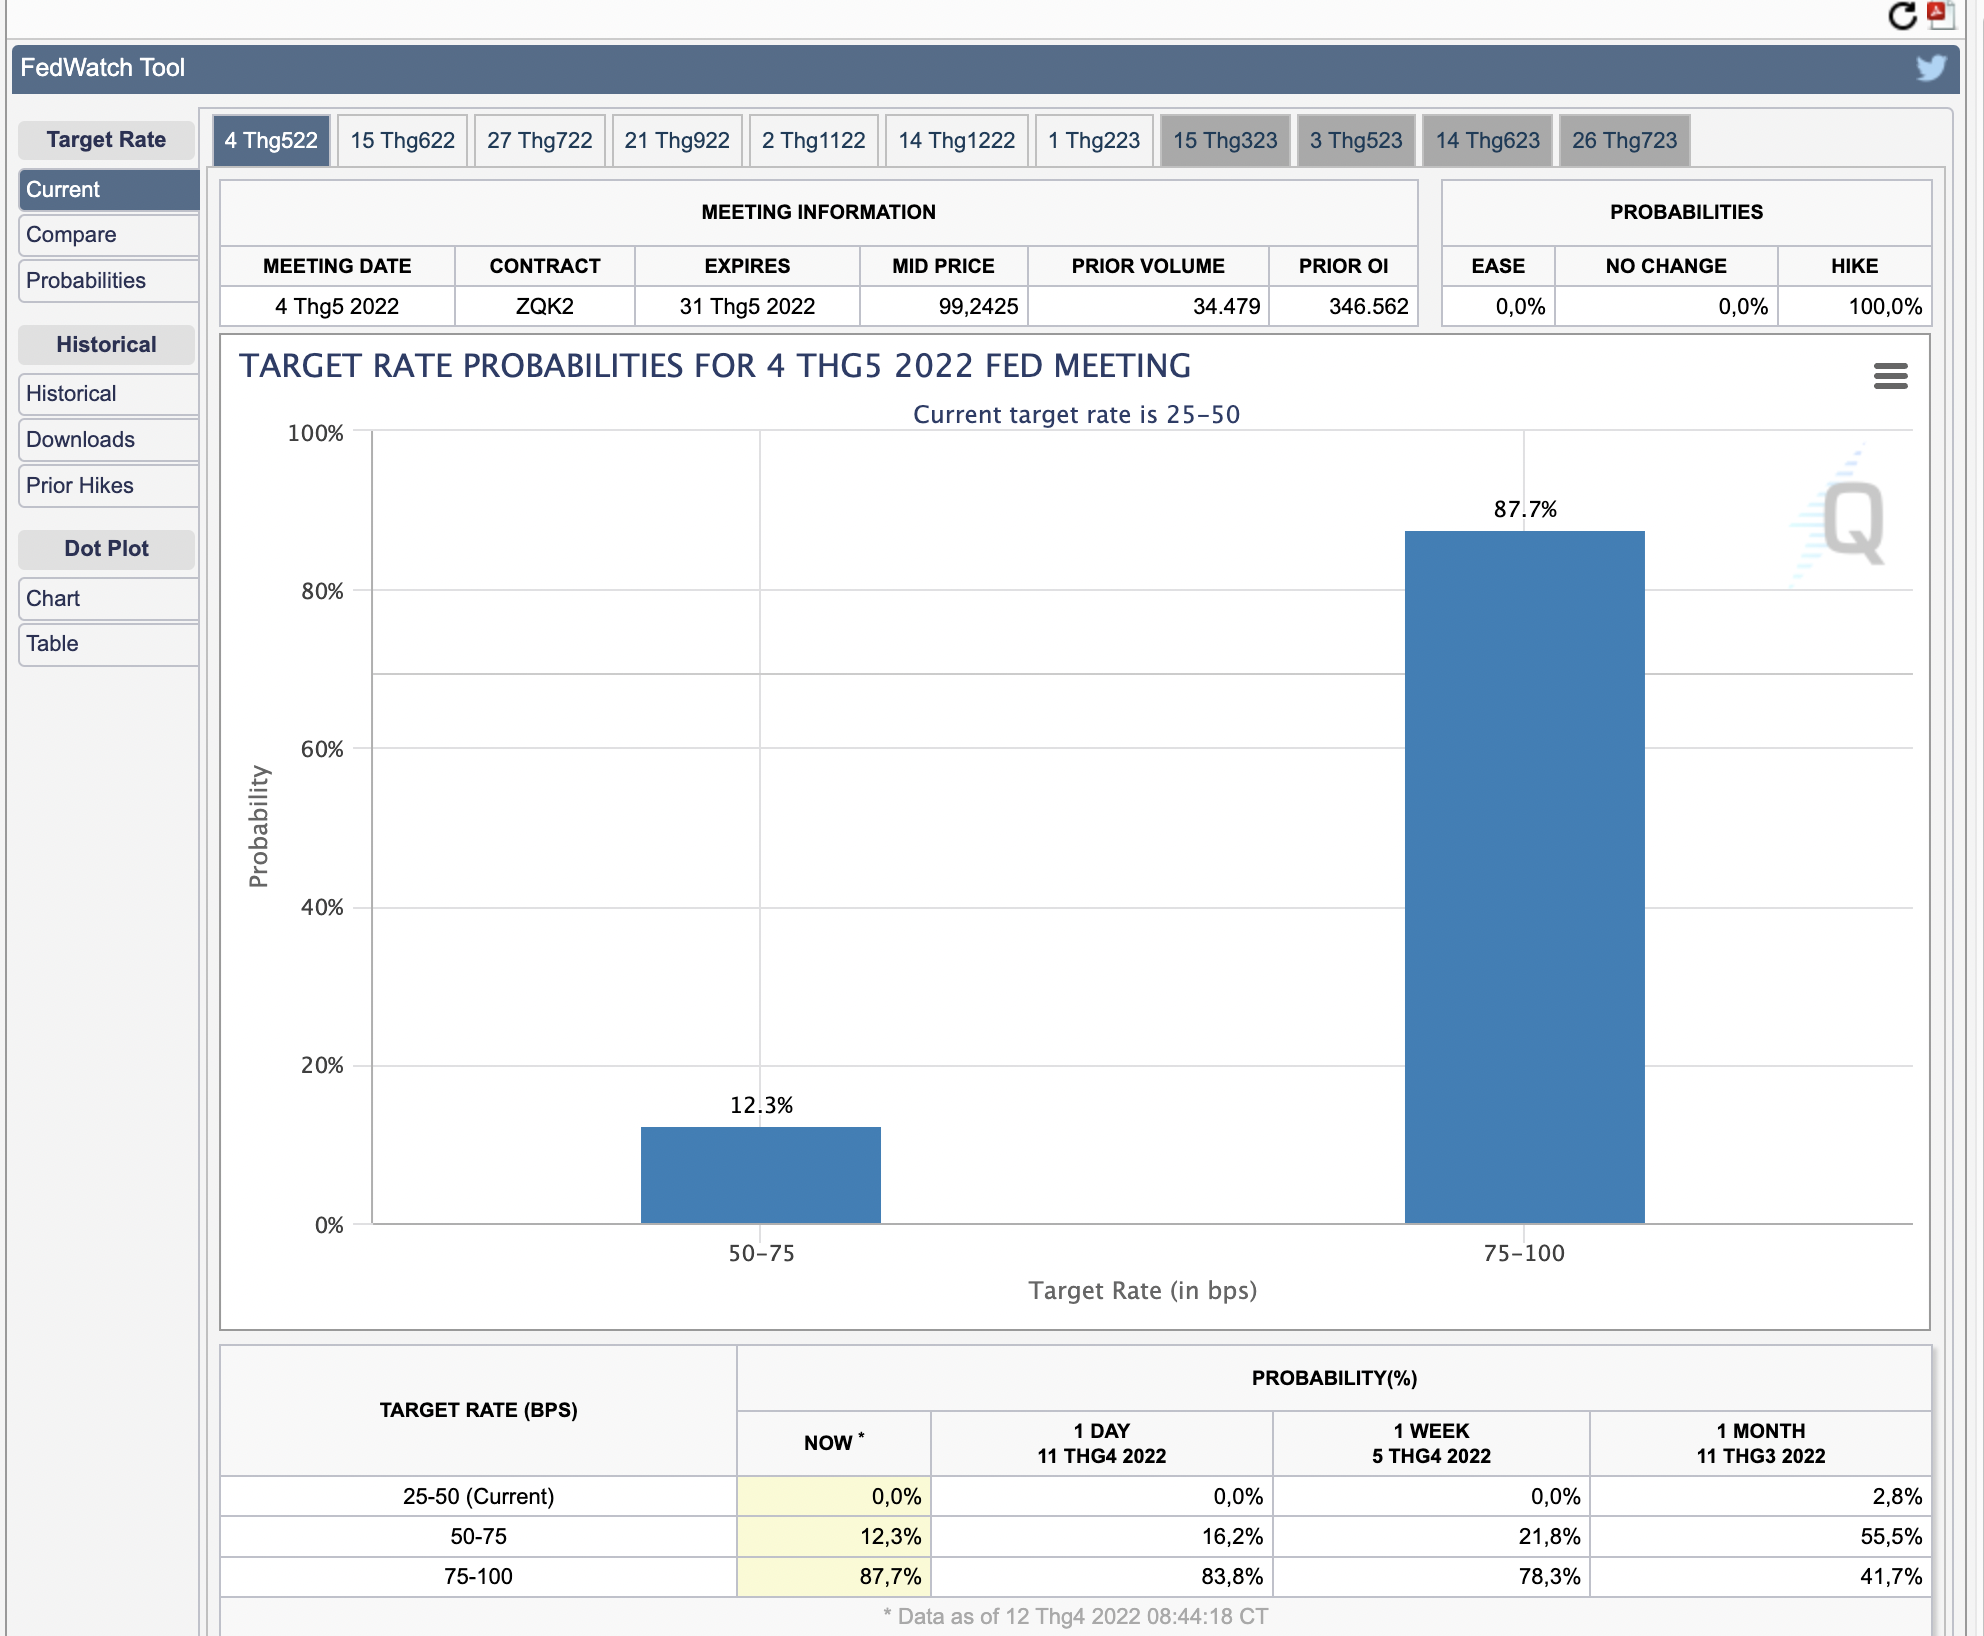
Task: Click the Twitter bird icon
Action: tap(1931, 67)
